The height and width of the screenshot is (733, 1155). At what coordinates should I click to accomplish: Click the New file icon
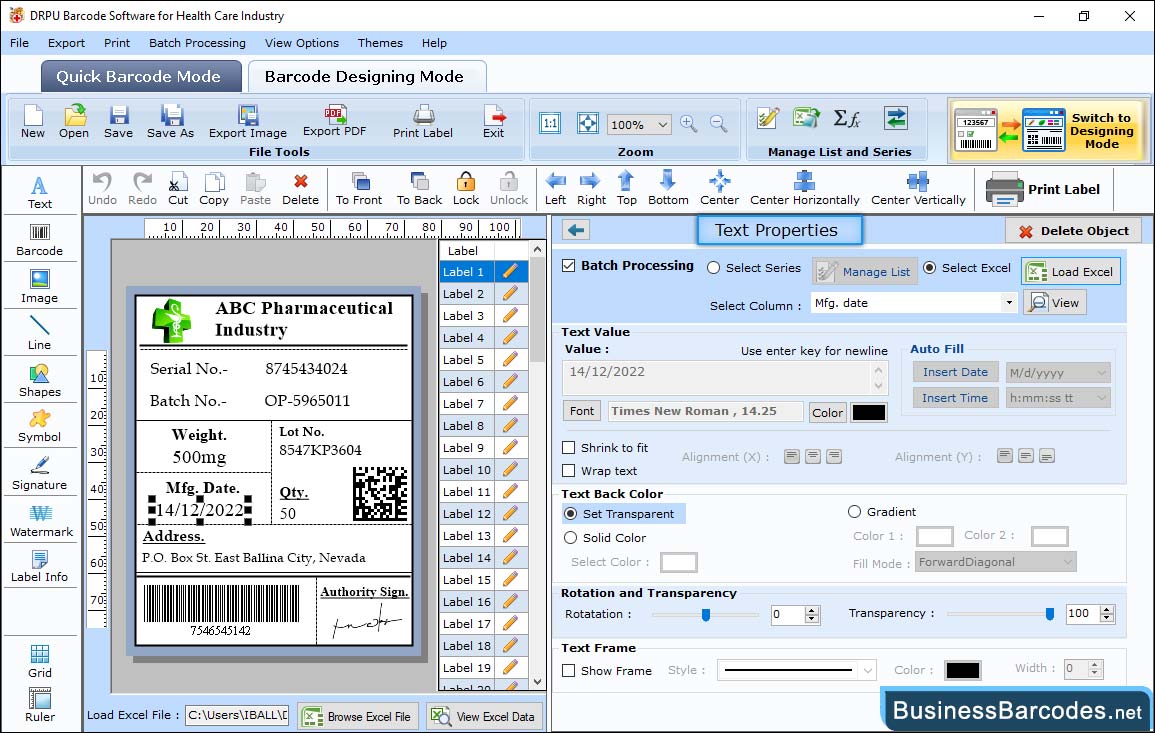click(x=32, y=122)
